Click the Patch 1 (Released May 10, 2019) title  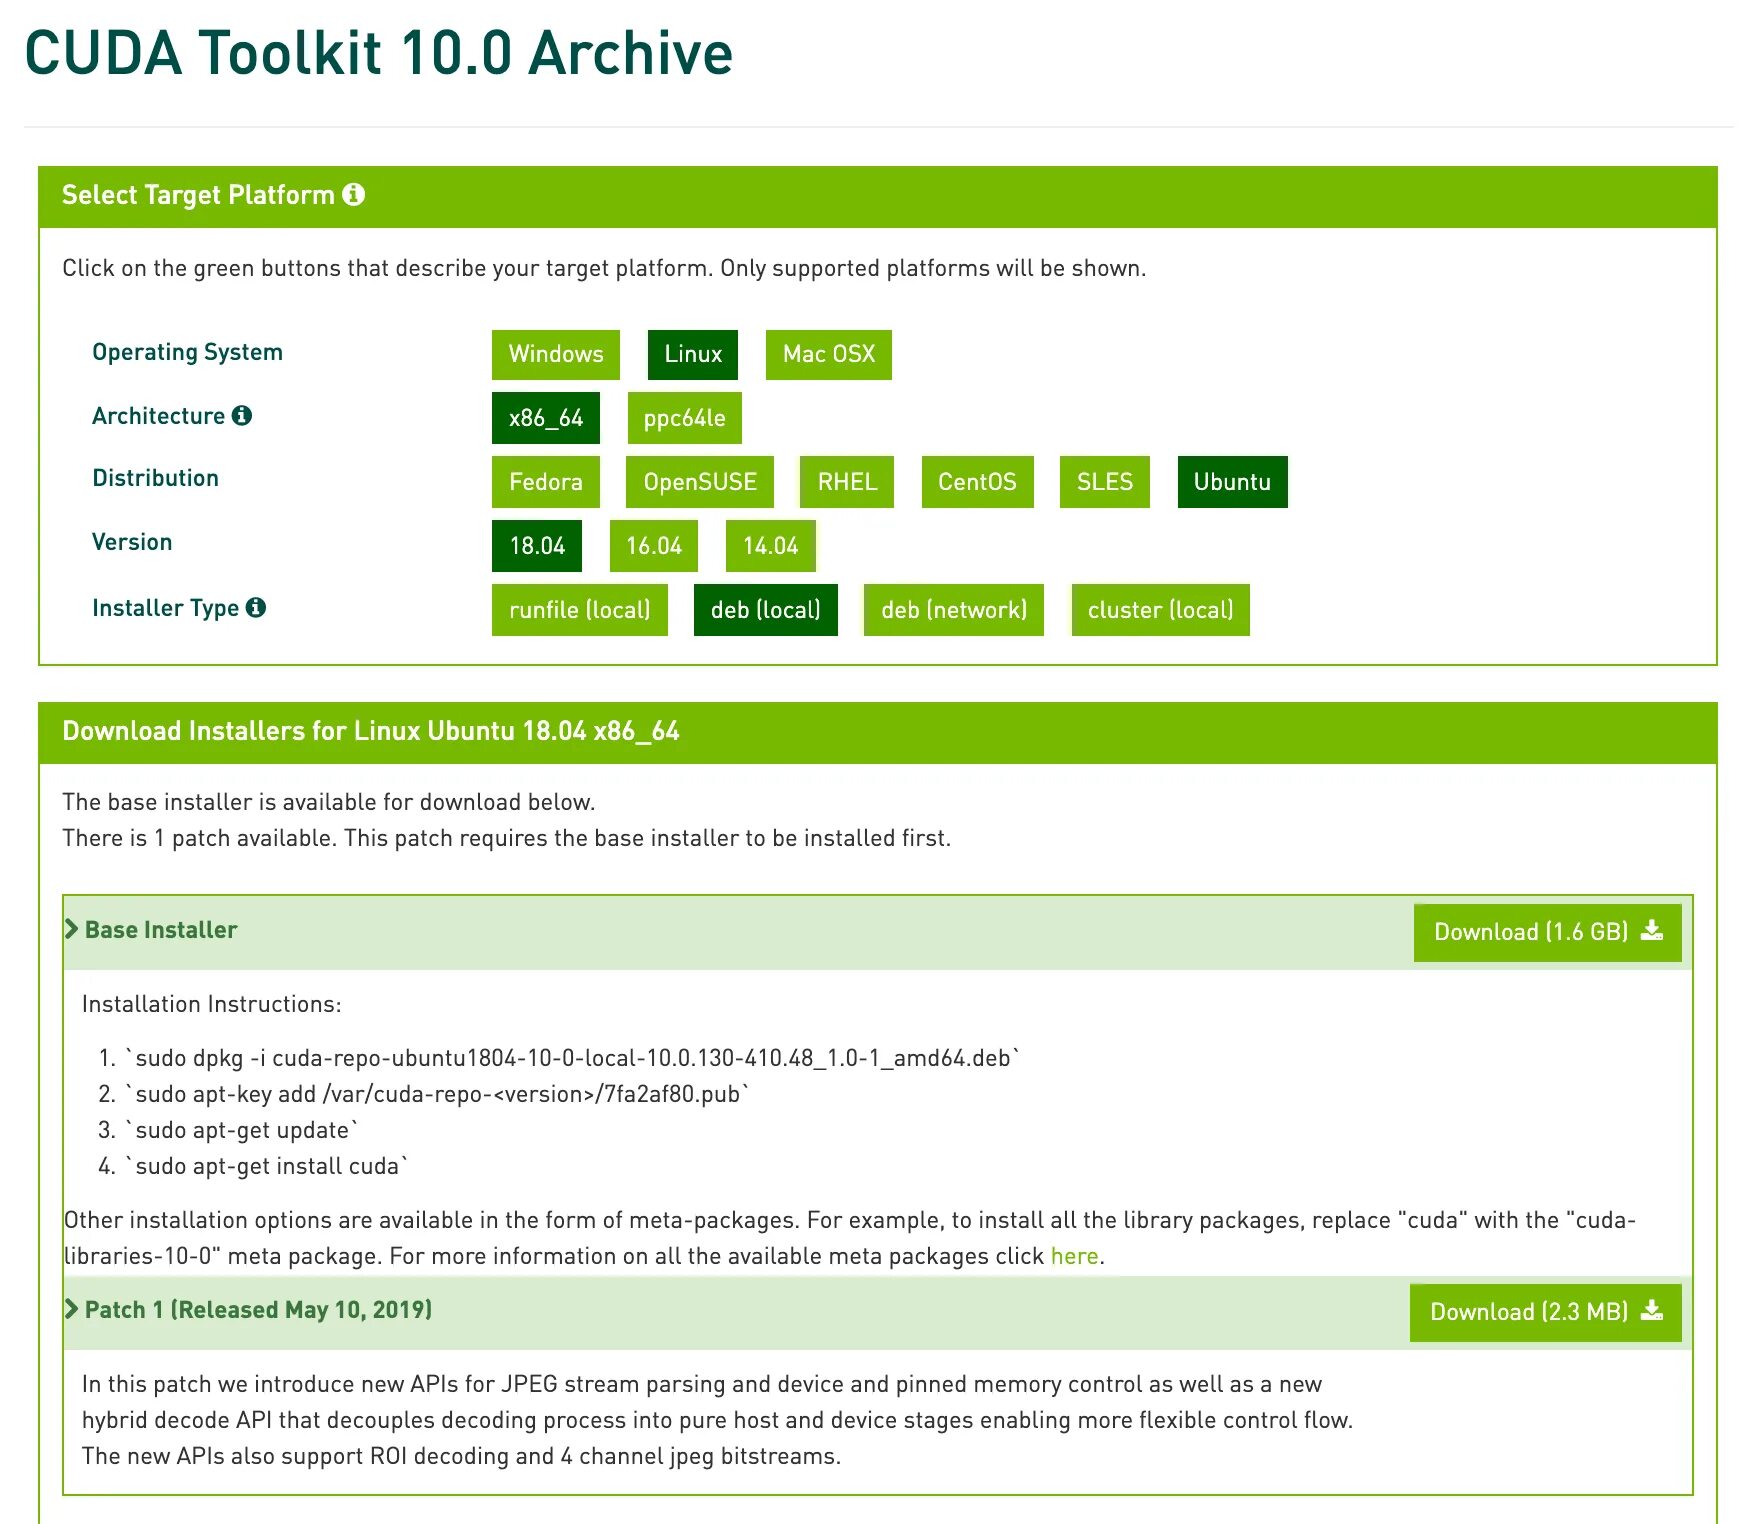pyautogui.click(x=258, y=1310)
